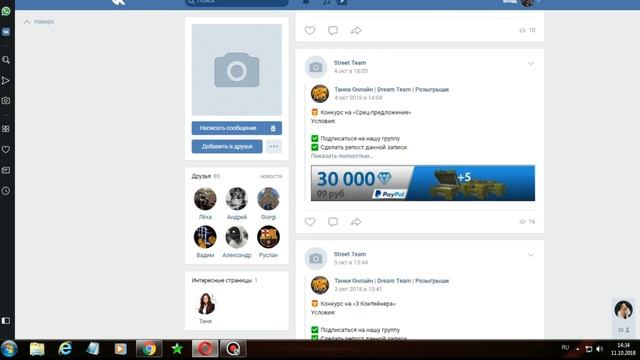
Task: Open the personal news arrow in the sidebar
Action: point(6,80)
